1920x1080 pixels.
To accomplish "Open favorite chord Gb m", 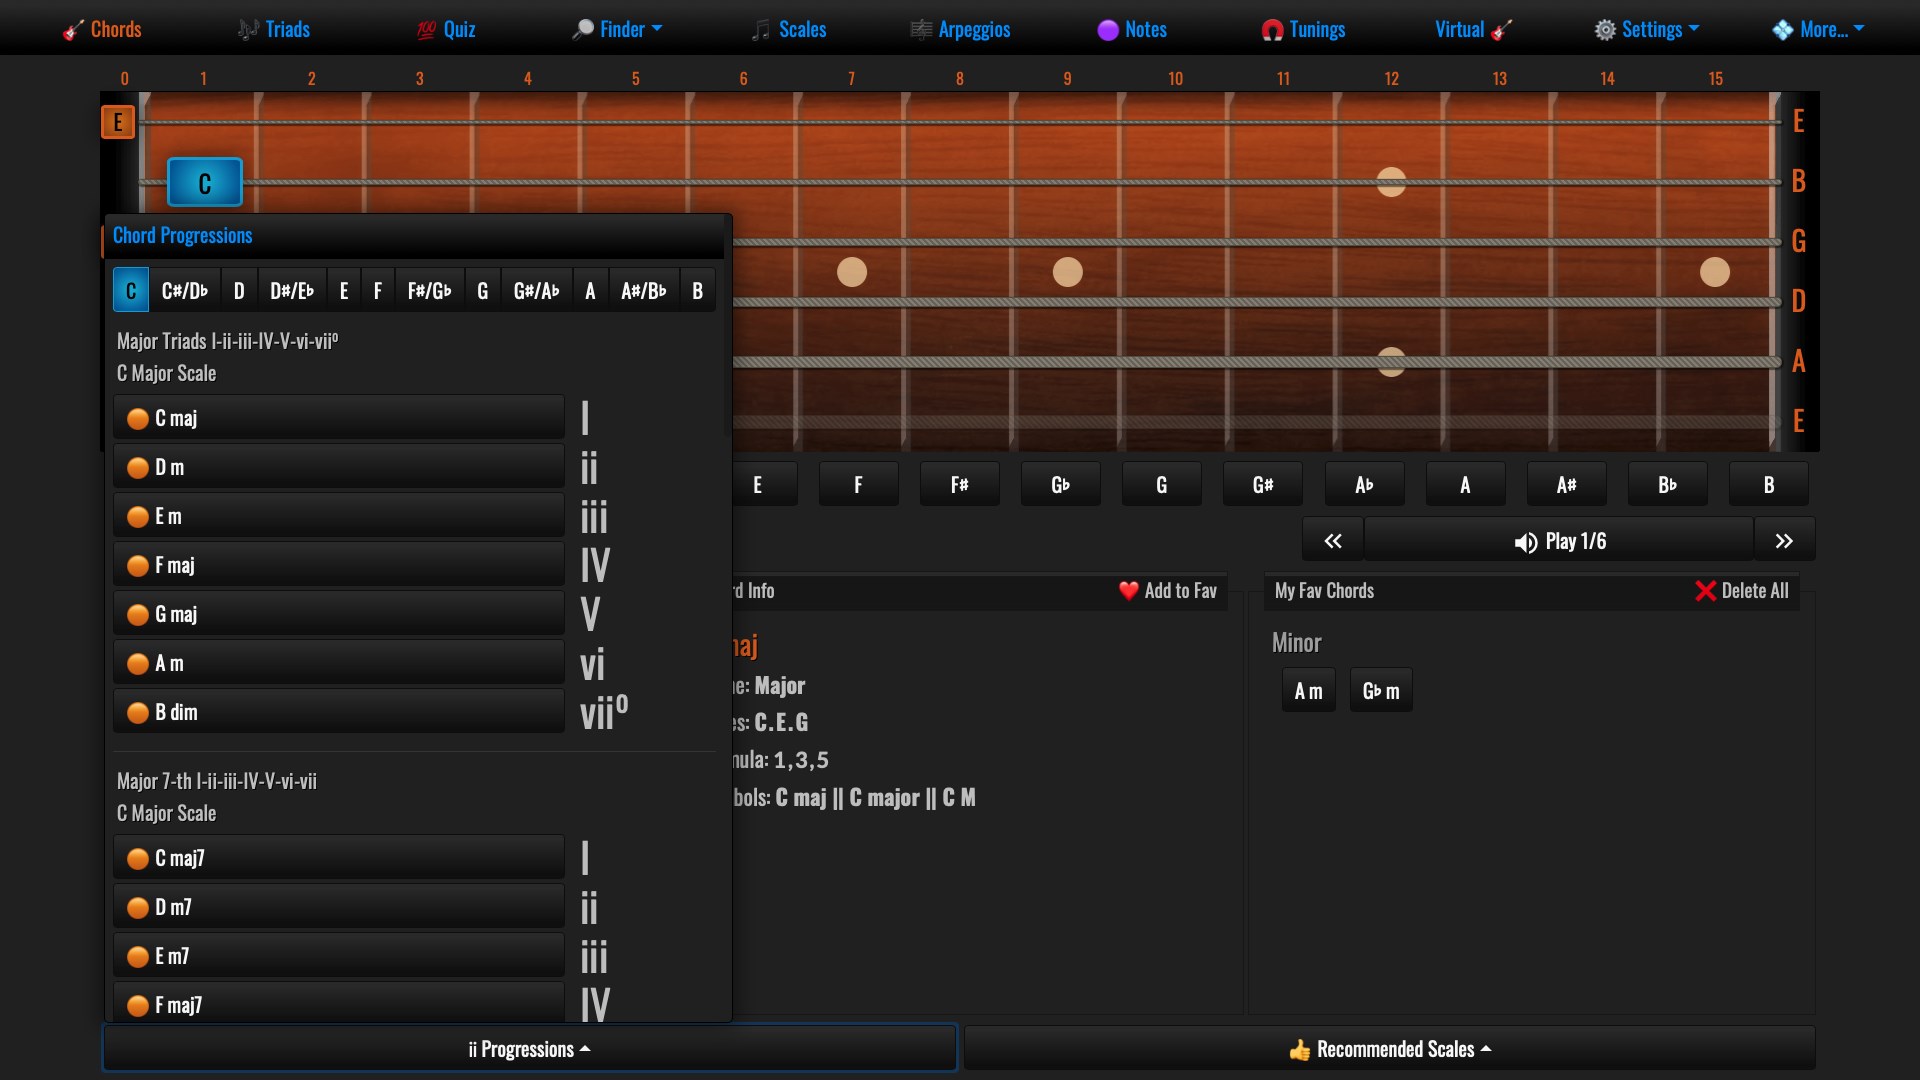I will tap(1381, 691).
